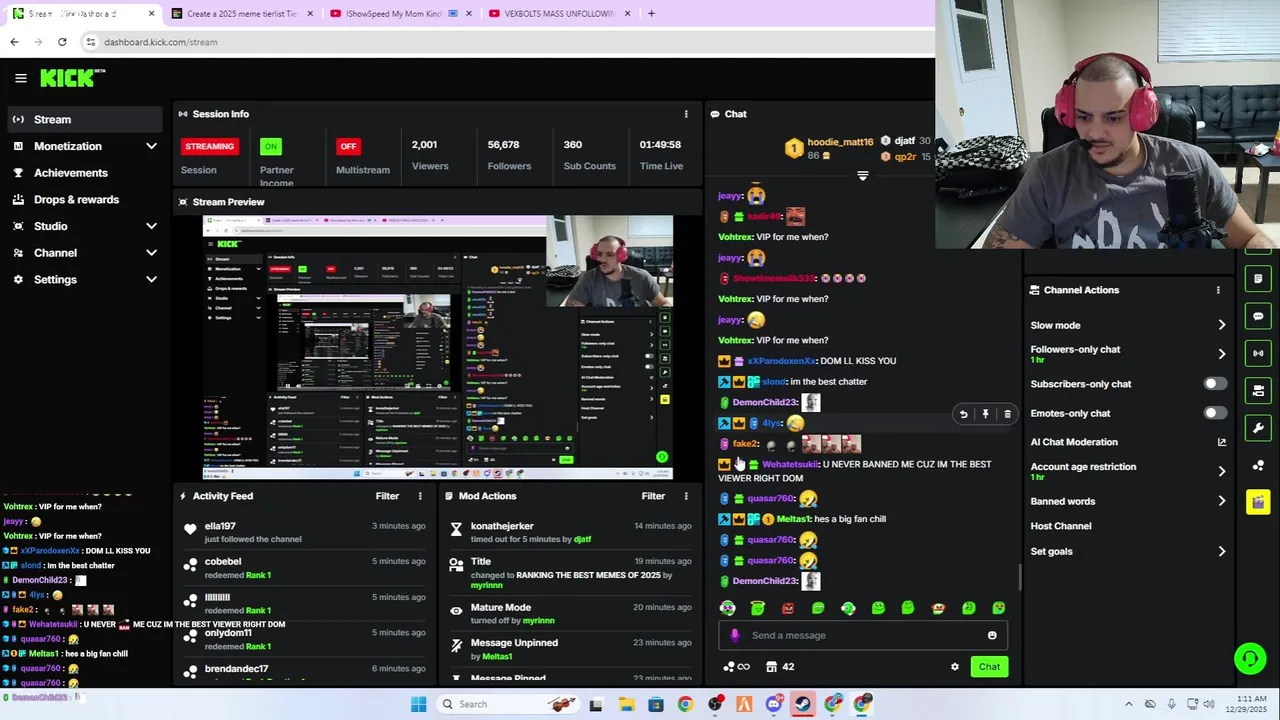Open Discord from the taskbar

tap(774, 704)
